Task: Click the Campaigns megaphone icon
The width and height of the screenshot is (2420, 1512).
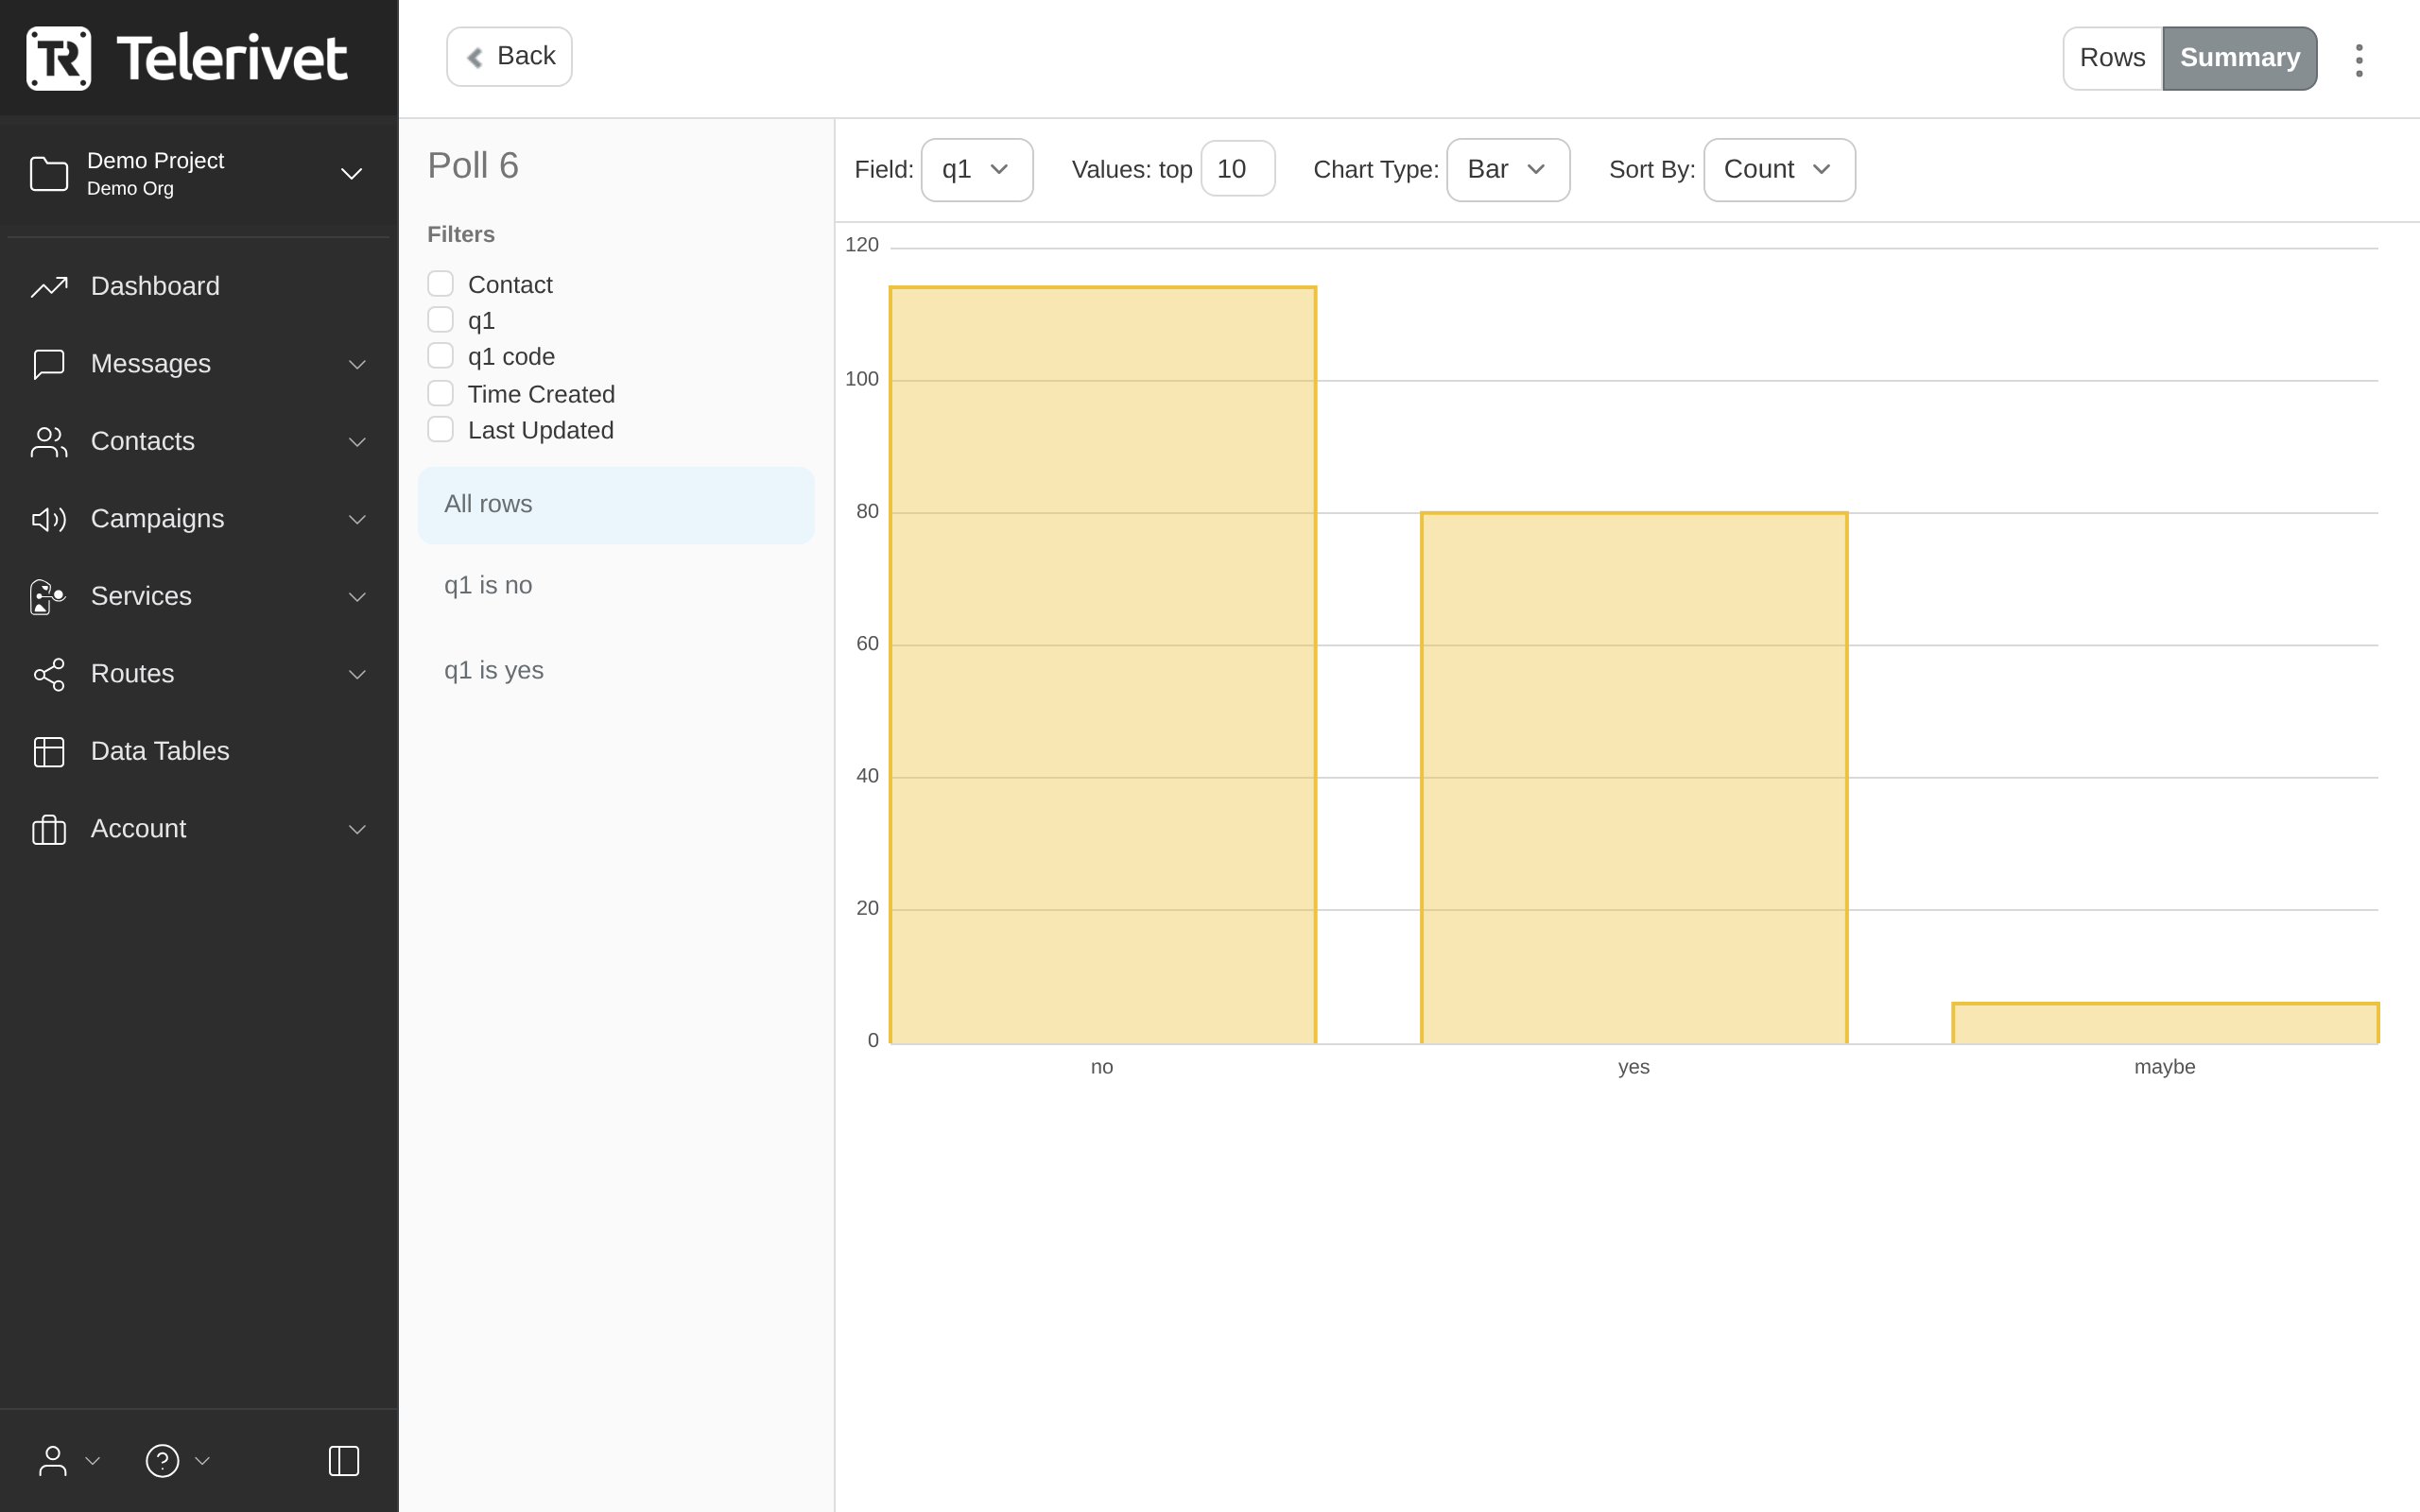Action: coord(49,519)
